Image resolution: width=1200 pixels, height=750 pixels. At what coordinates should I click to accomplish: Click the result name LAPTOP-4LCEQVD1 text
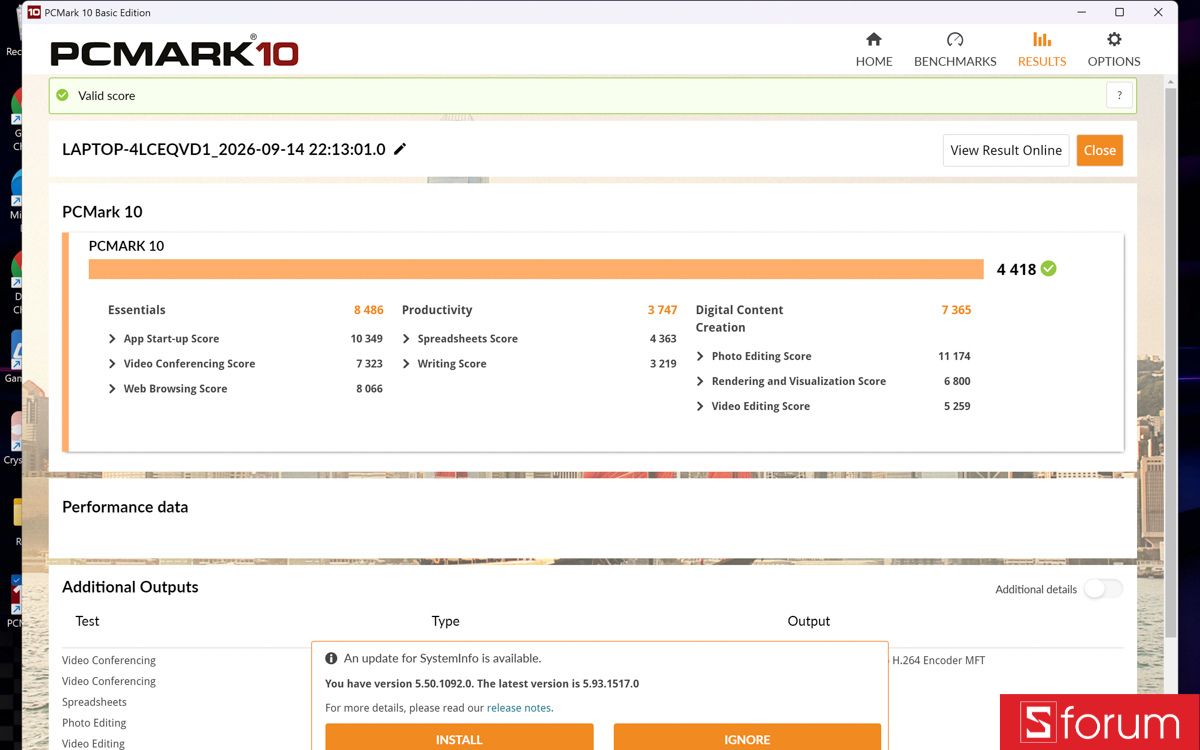click(x=224, y=149)
